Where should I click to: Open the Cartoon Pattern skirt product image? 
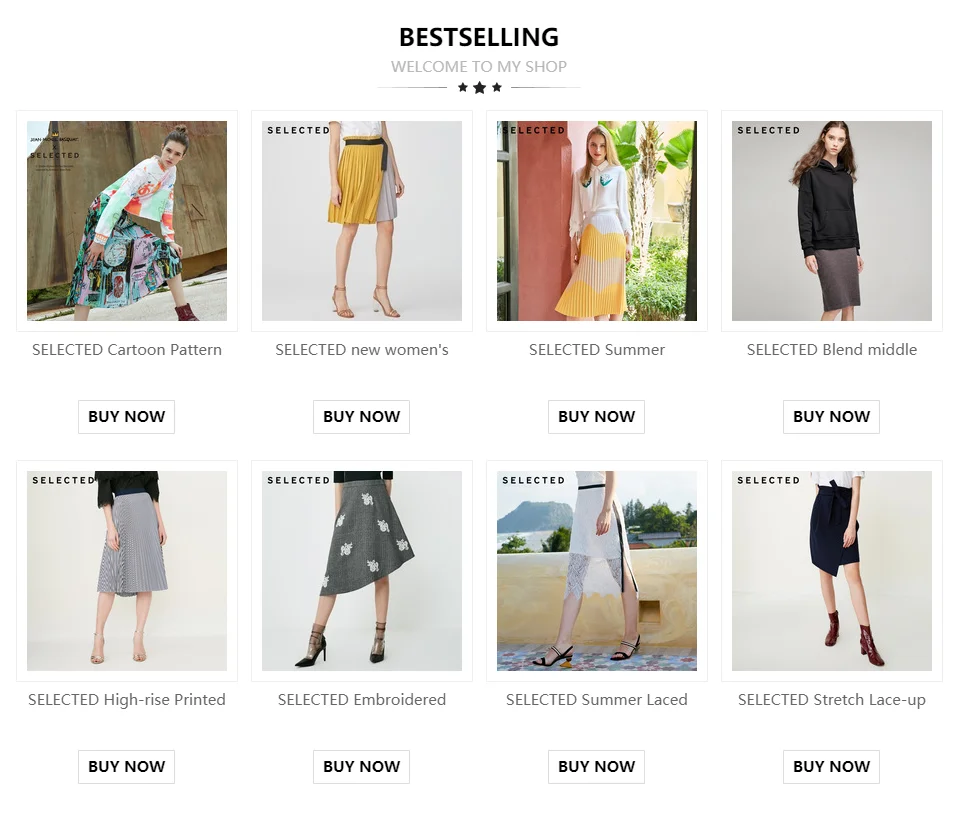click(126, 220)
